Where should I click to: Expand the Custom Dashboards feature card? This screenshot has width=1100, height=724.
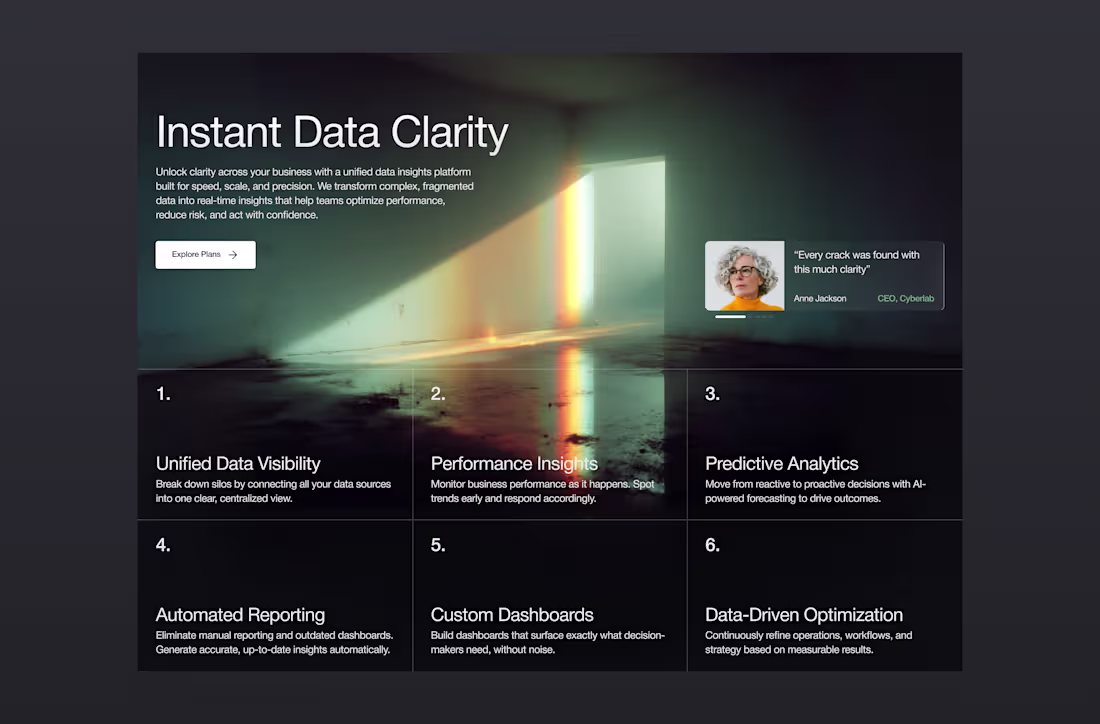tap(550, 595)
